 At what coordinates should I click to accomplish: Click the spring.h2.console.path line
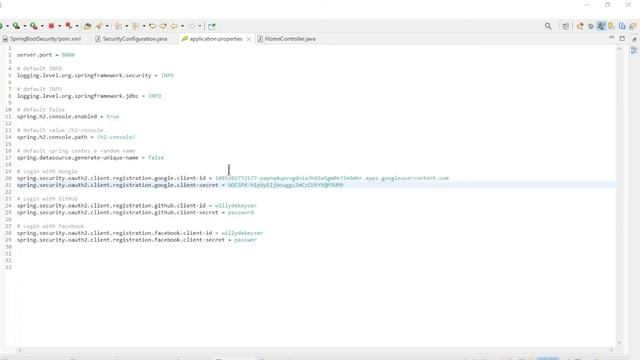(76, 137)
